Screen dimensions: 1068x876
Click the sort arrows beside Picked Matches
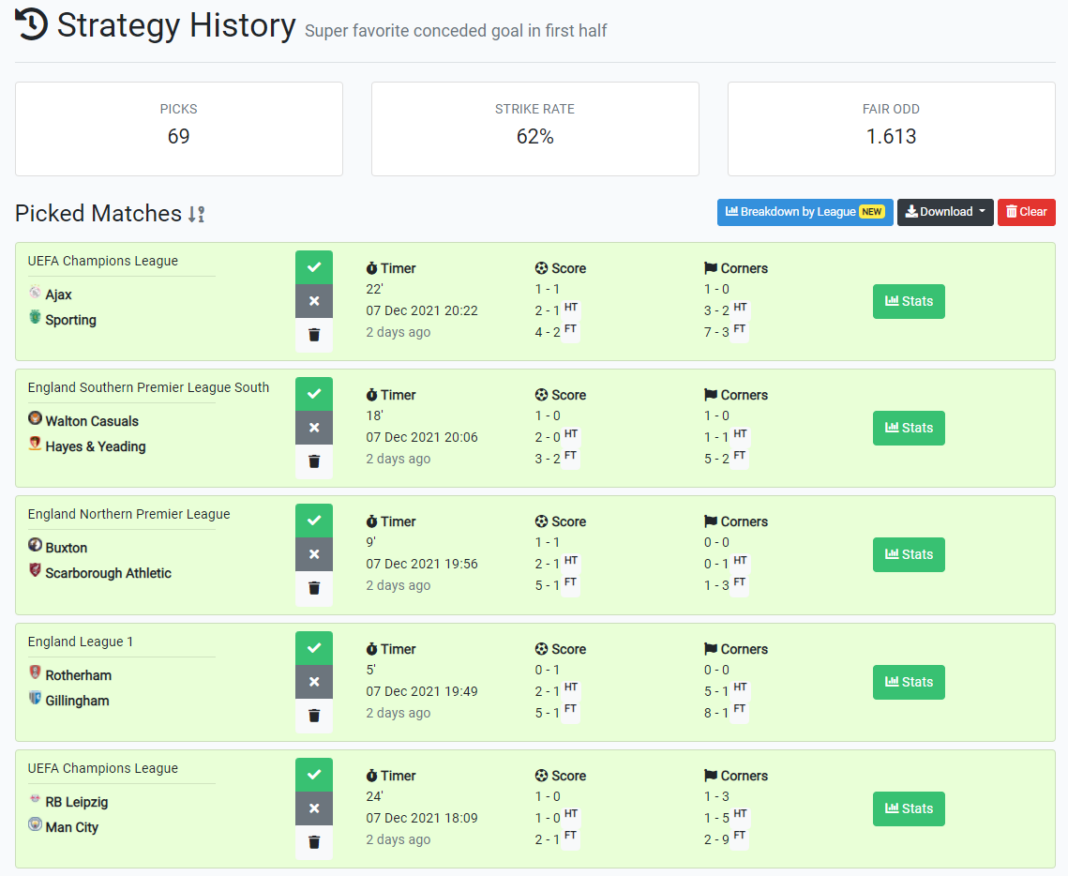(x=196, y=213)
